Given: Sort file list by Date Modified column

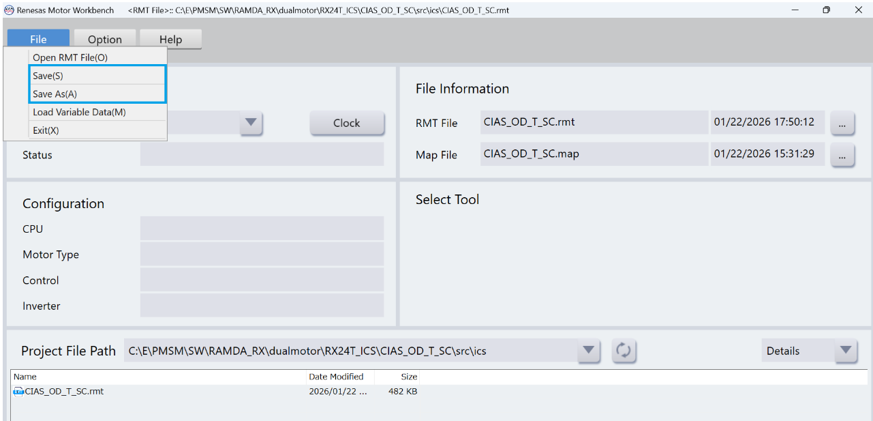Looking at the screenshot, I should [x=340, y=377].
